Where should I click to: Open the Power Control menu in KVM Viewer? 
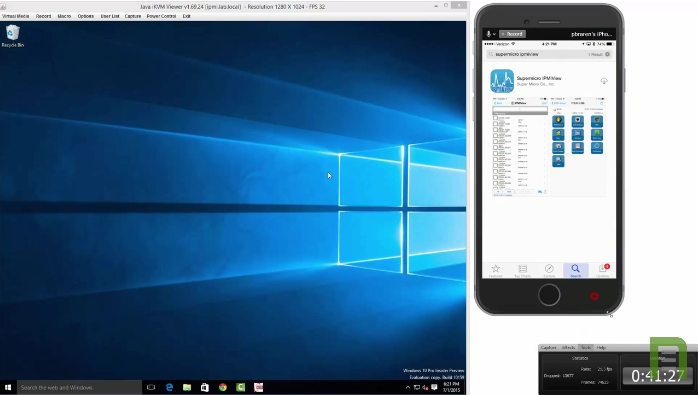(161, 16)
